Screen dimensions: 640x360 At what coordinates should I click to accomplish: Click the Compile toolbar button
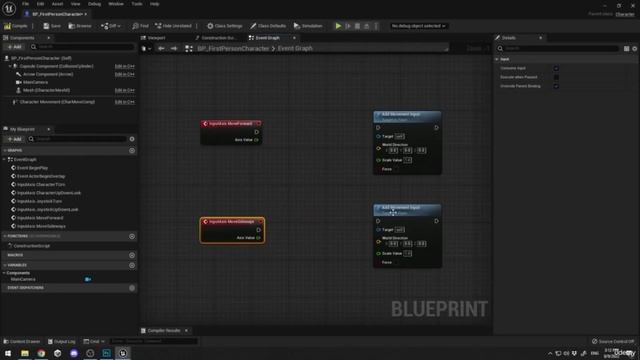[x=16, y=26]
